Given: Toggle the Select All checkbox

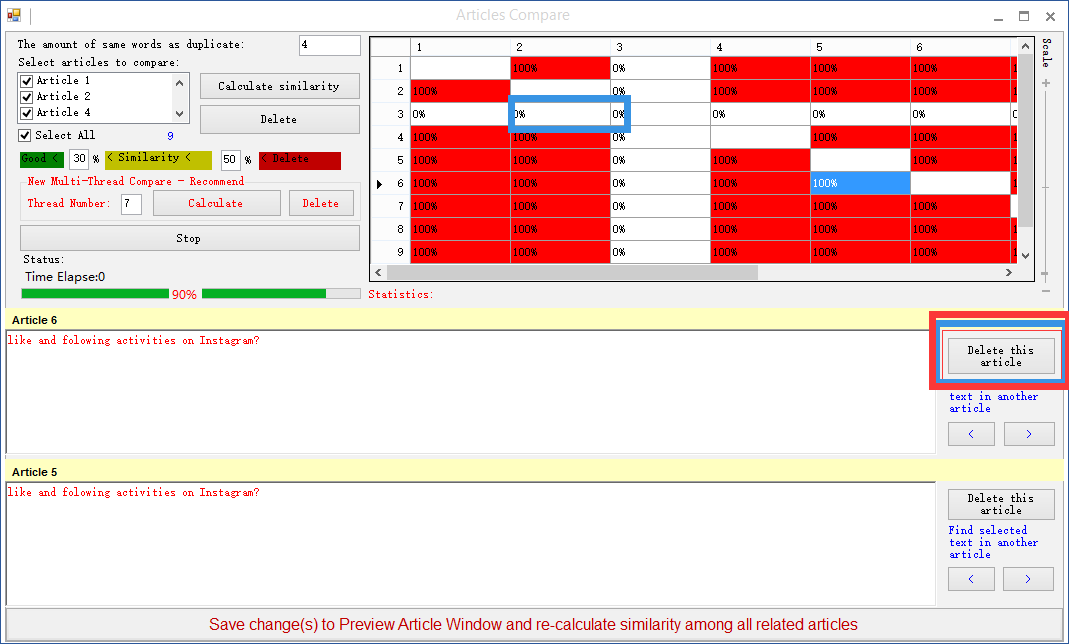Looking at the screenshot, I should (x=26, y=135).
